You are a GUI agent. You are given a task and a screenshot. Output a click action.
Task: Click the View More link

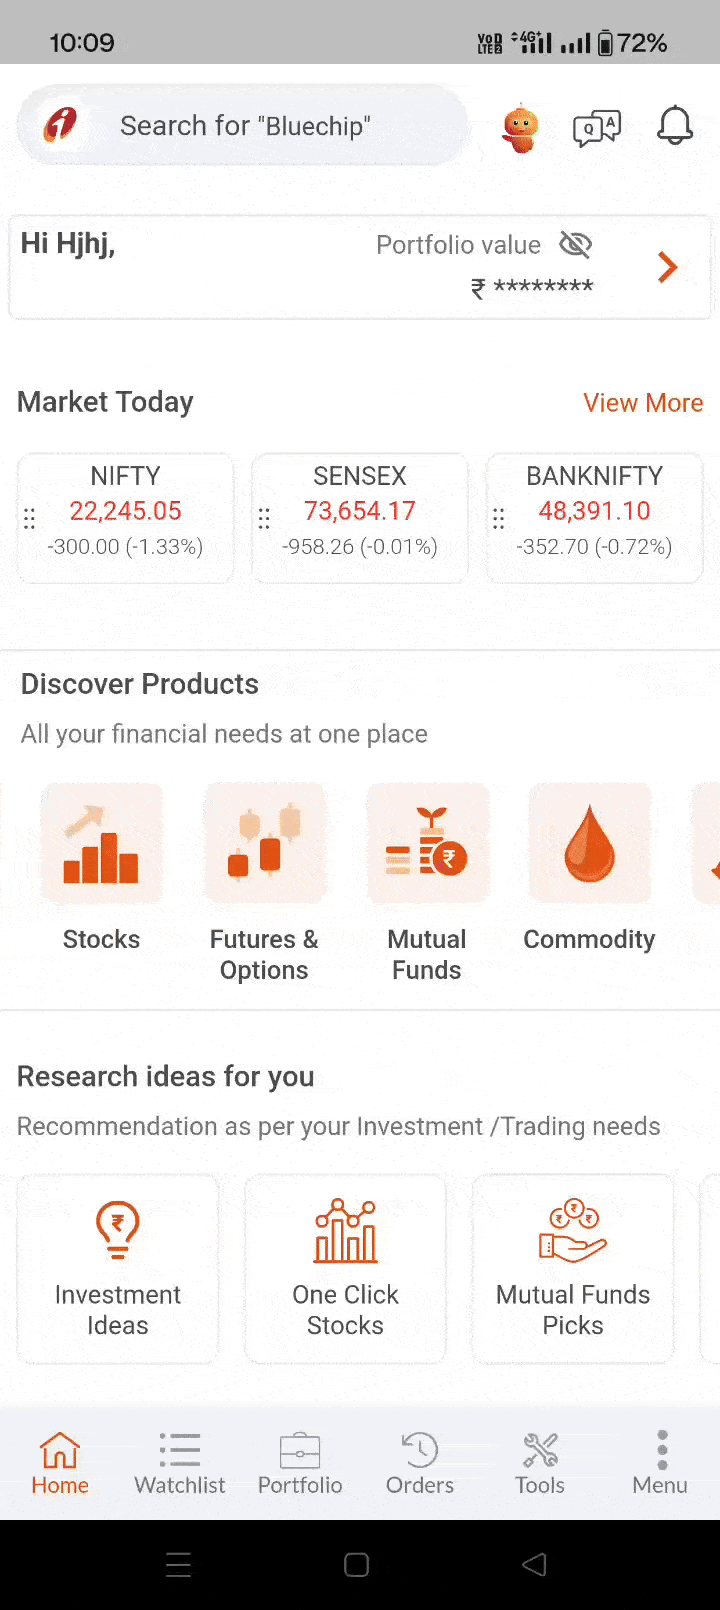643,403
